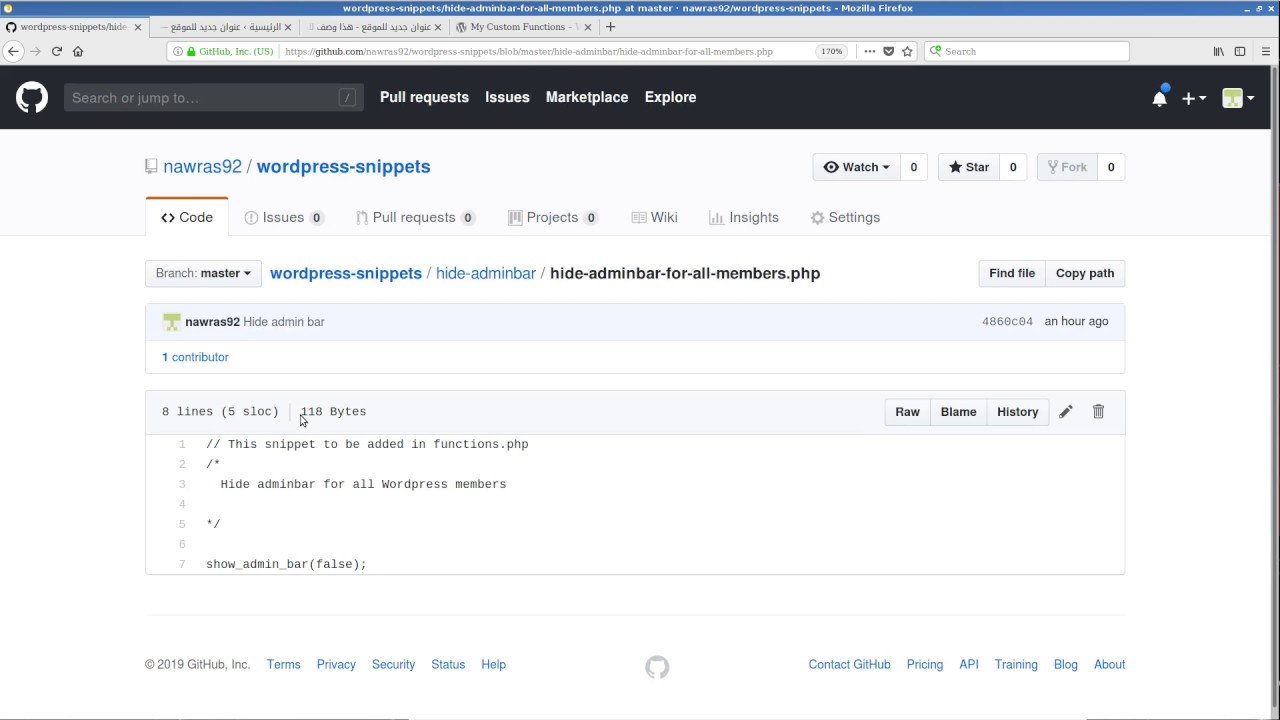Toggle the Firefox sidebar icon

coord(1240,51)
